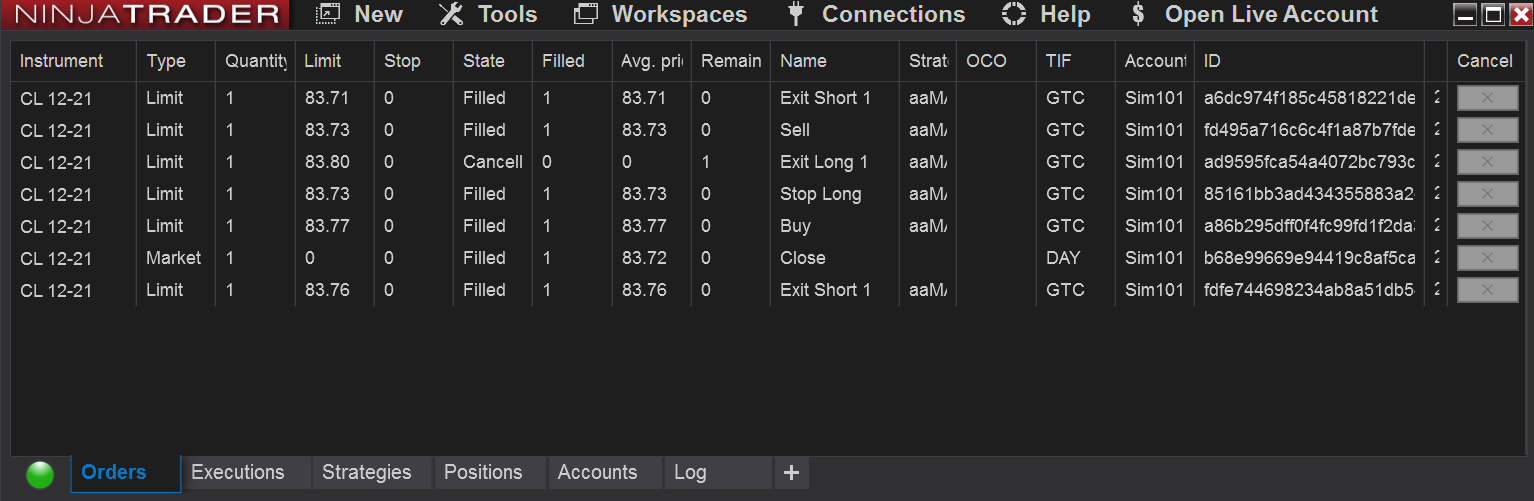Sort orders by the Instrument column header
This screenshot has width=1534, height=501.
click(61, 61)
